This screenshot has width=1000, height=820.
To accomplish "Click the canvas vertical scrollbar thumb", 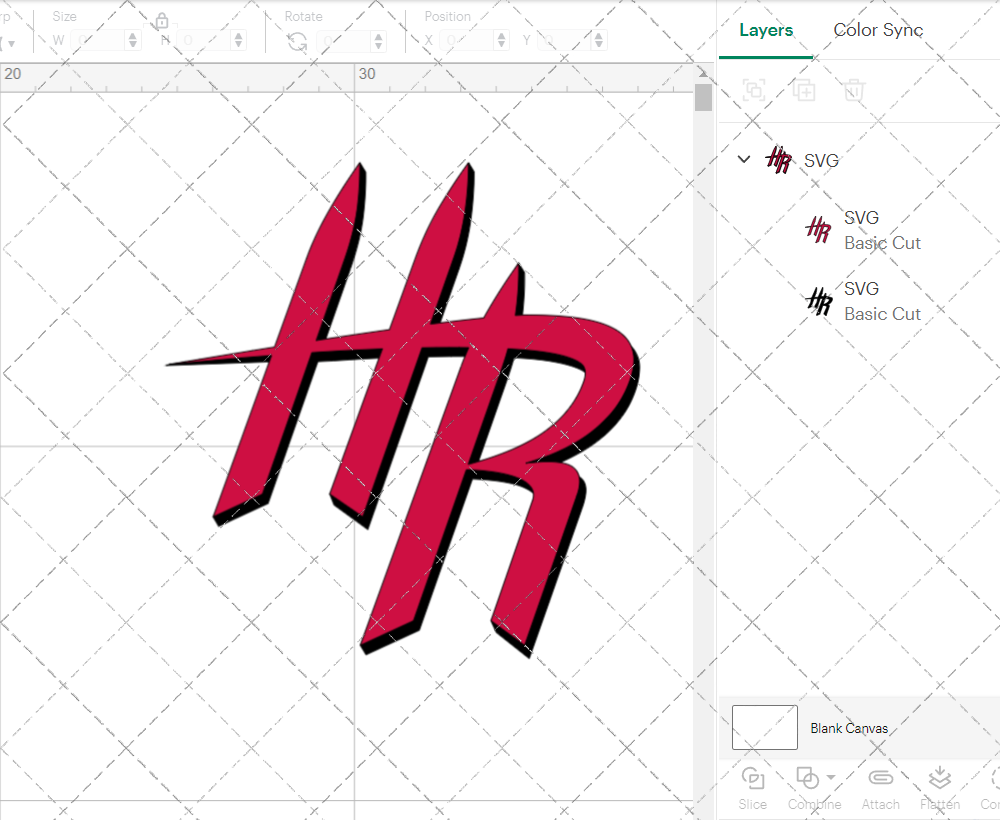I will (703, 98).
